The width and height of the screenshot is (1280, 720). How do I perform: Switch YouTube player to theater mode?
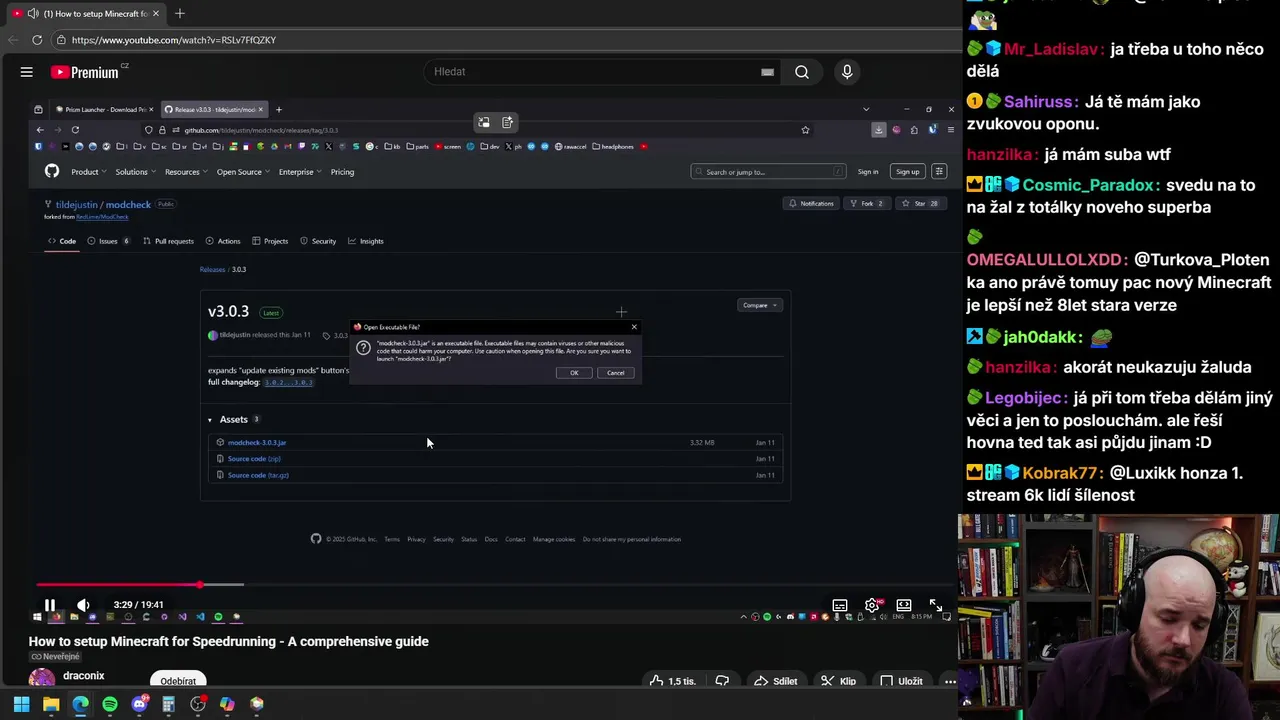pos(904,605)
